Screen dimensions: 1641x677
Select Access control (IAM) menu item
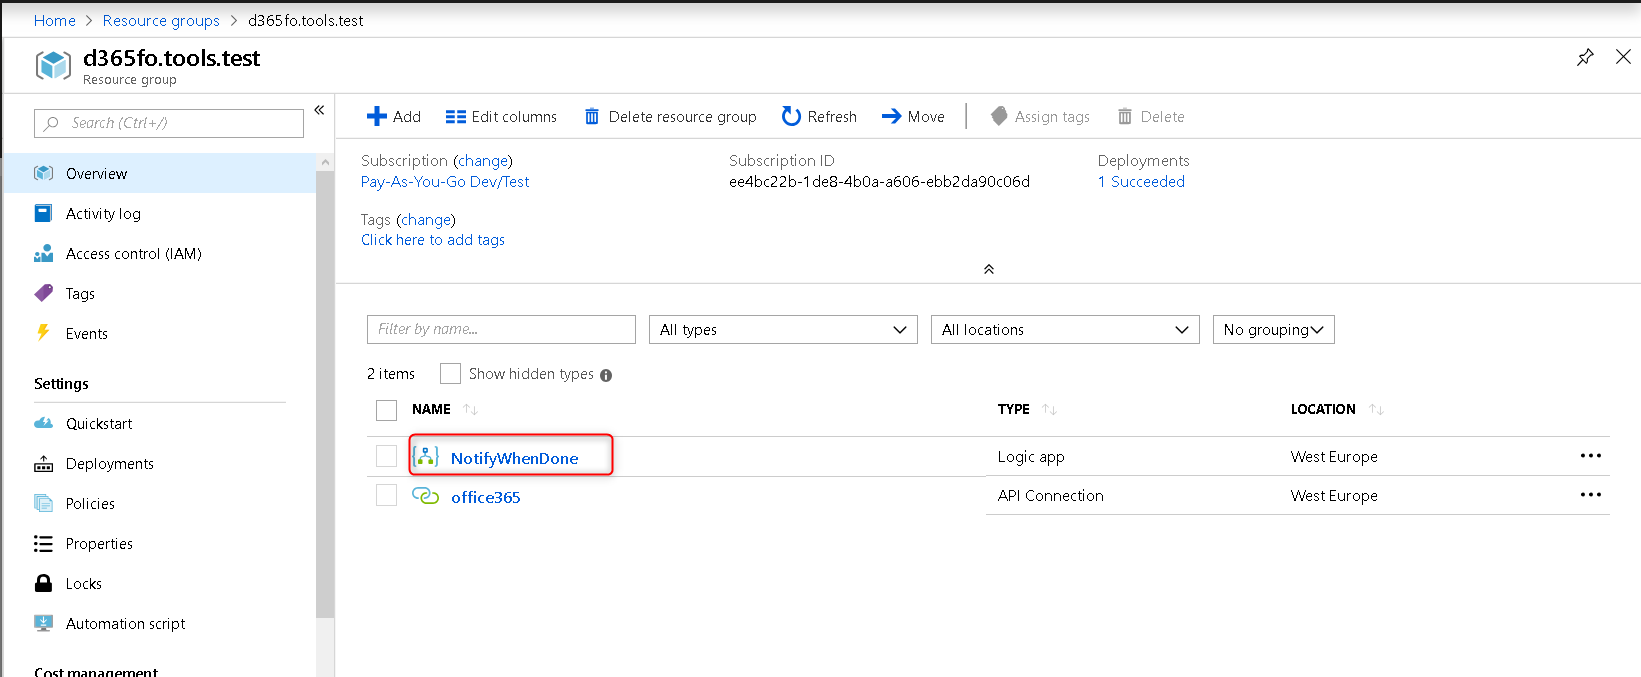133,254
